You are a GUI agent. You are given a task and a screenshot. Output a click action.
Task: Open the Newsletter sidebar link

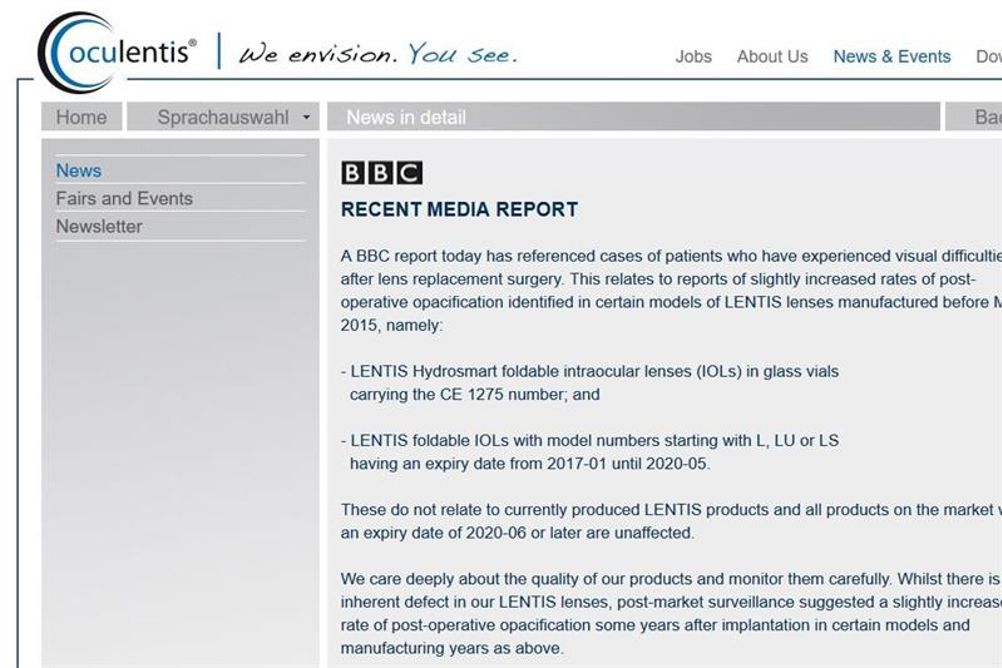click(x=99, y=226)
